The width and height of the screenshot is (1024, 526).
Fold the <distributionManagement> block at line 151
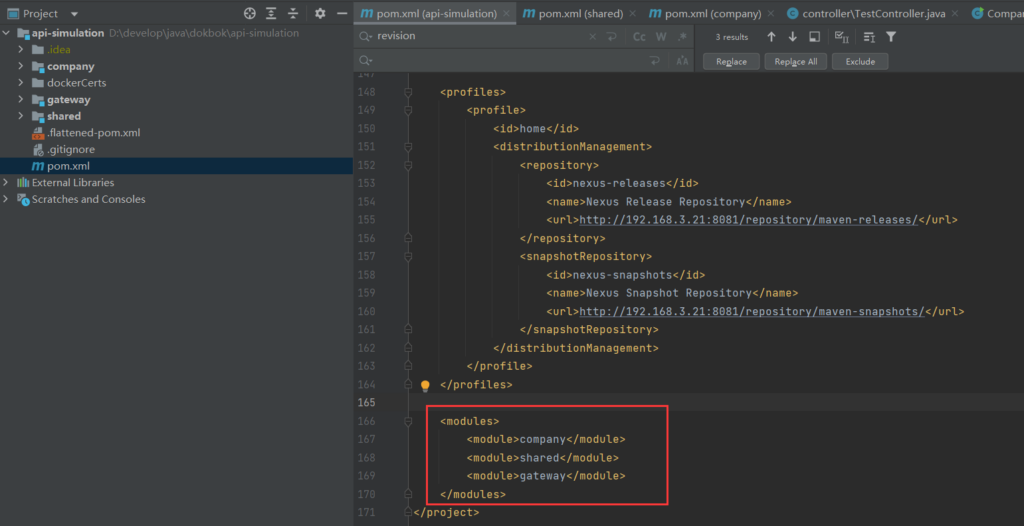(408, 147)
